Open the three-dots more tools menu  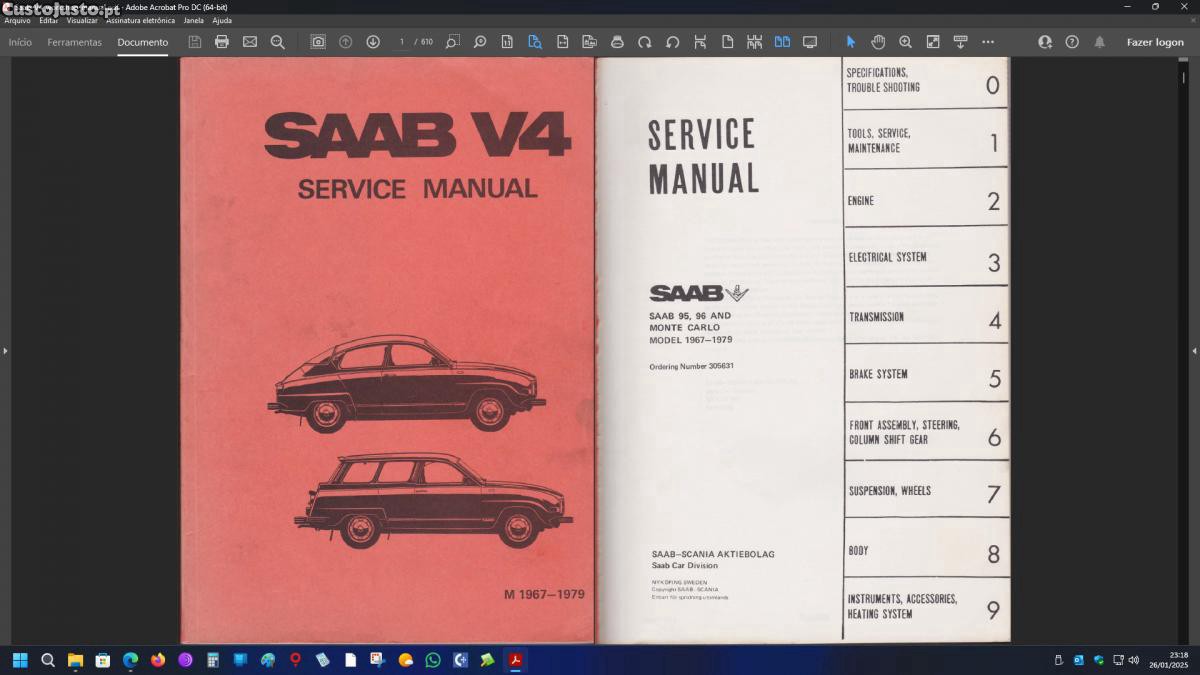[988, 42]
